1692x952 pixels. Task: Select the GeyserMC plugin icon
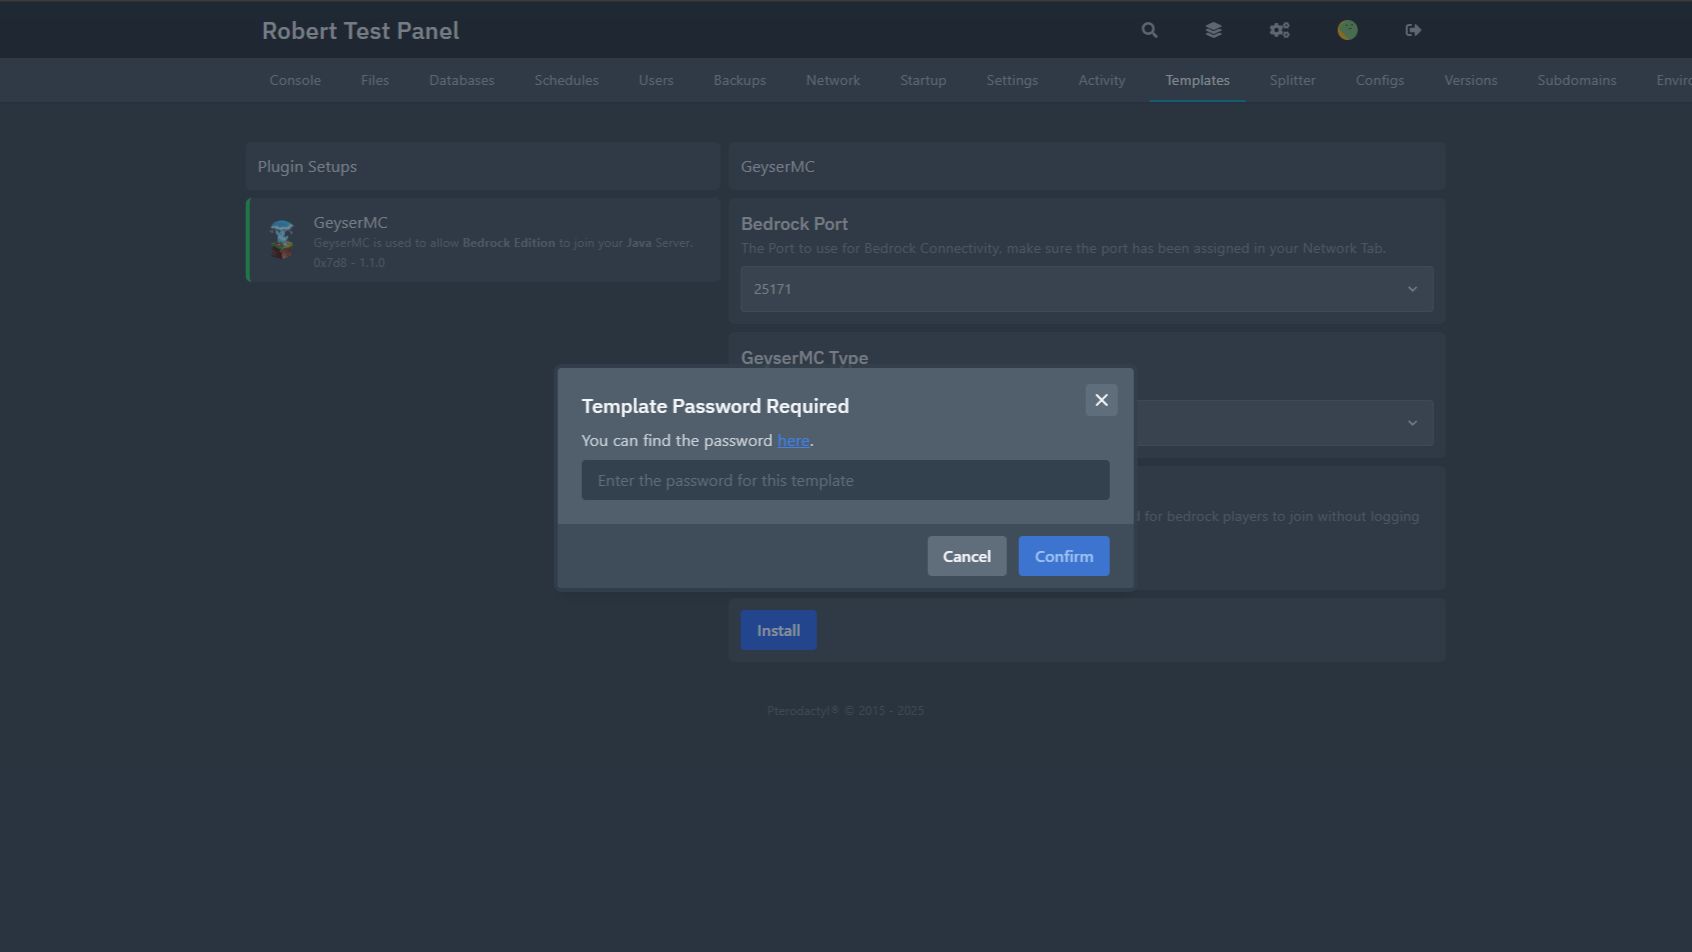pyautogui.click(x=282, y=240)
